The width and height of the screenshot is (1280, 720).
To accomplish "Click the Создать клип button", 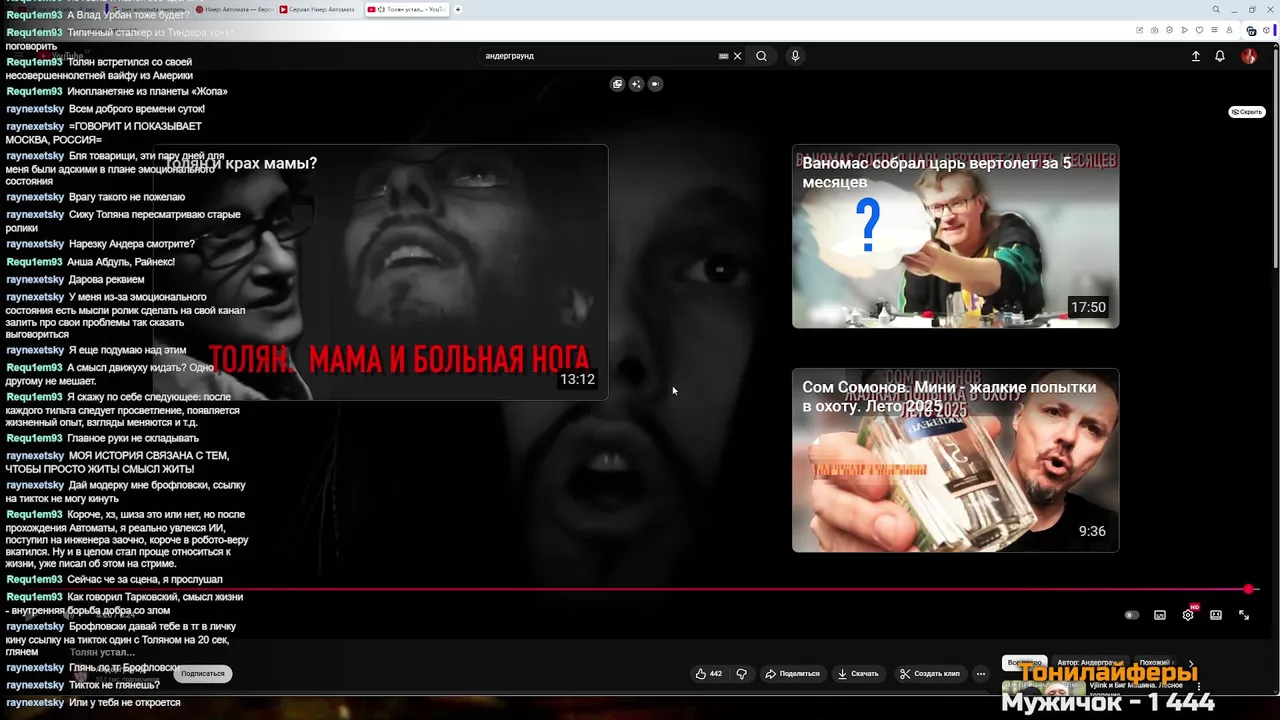I will [x=929, y=674].
